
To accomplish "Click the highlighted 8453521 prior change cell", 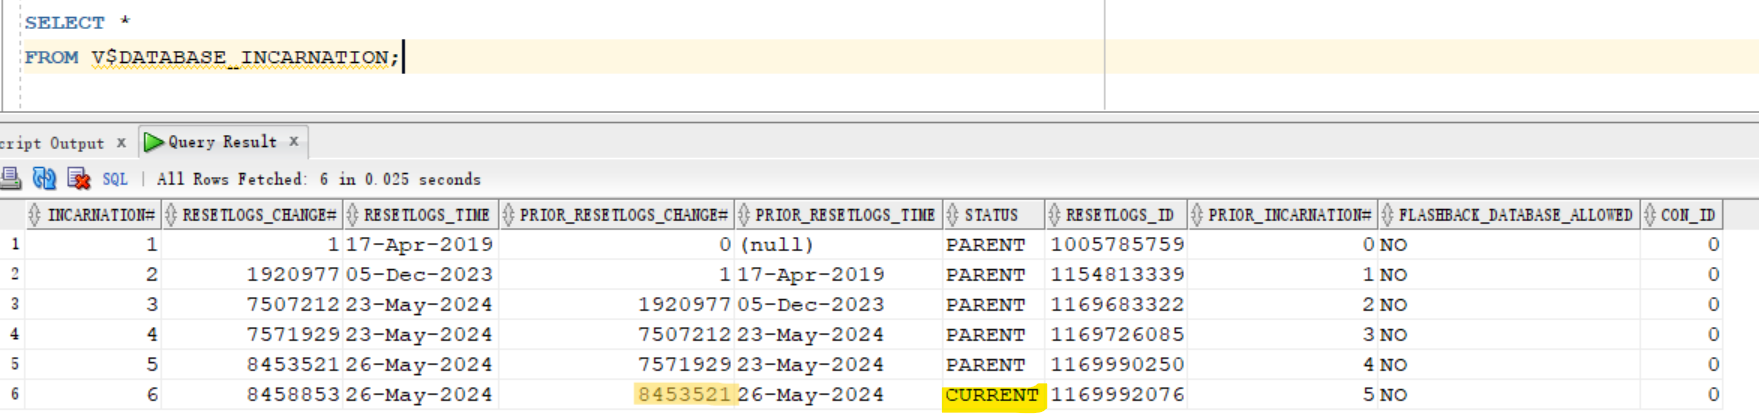I will pos(685,394).
